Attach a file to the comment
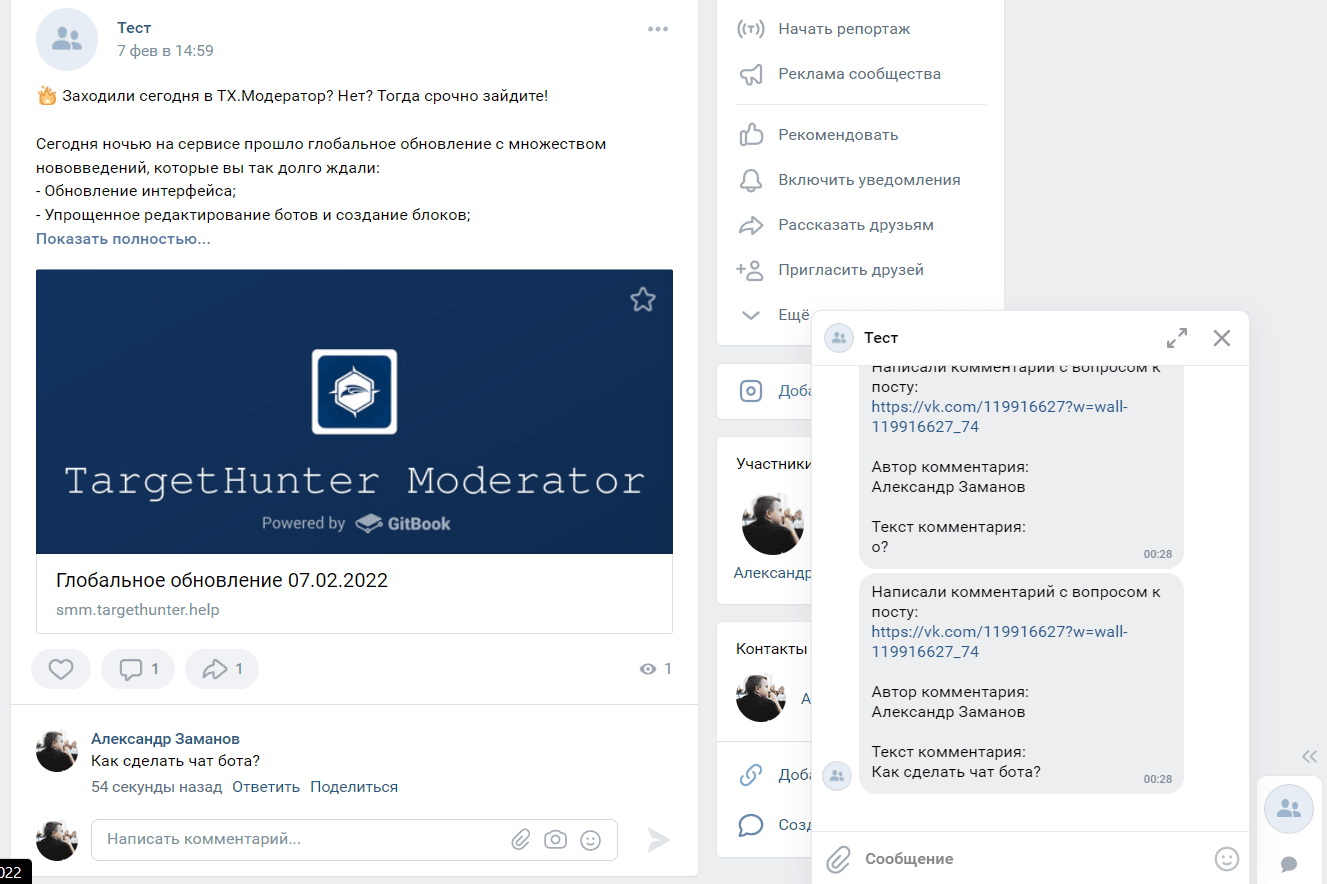Screen dimensions: 1327x884 point(520,840)
